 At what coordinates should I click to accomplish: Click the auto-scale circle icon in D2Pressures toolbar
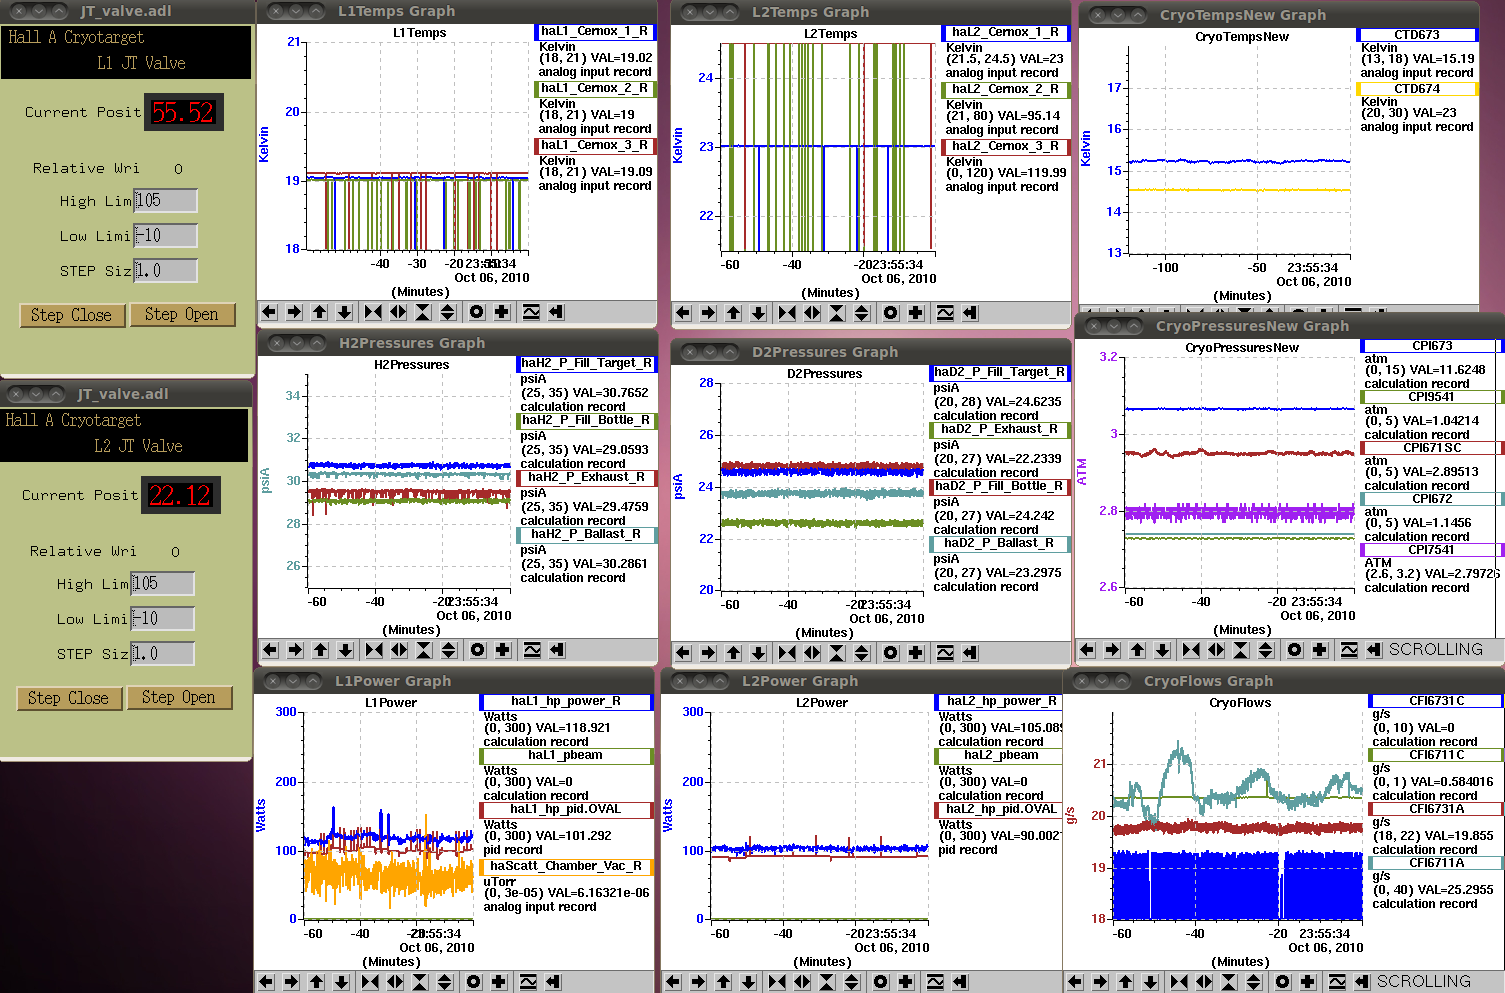(891, 653)
